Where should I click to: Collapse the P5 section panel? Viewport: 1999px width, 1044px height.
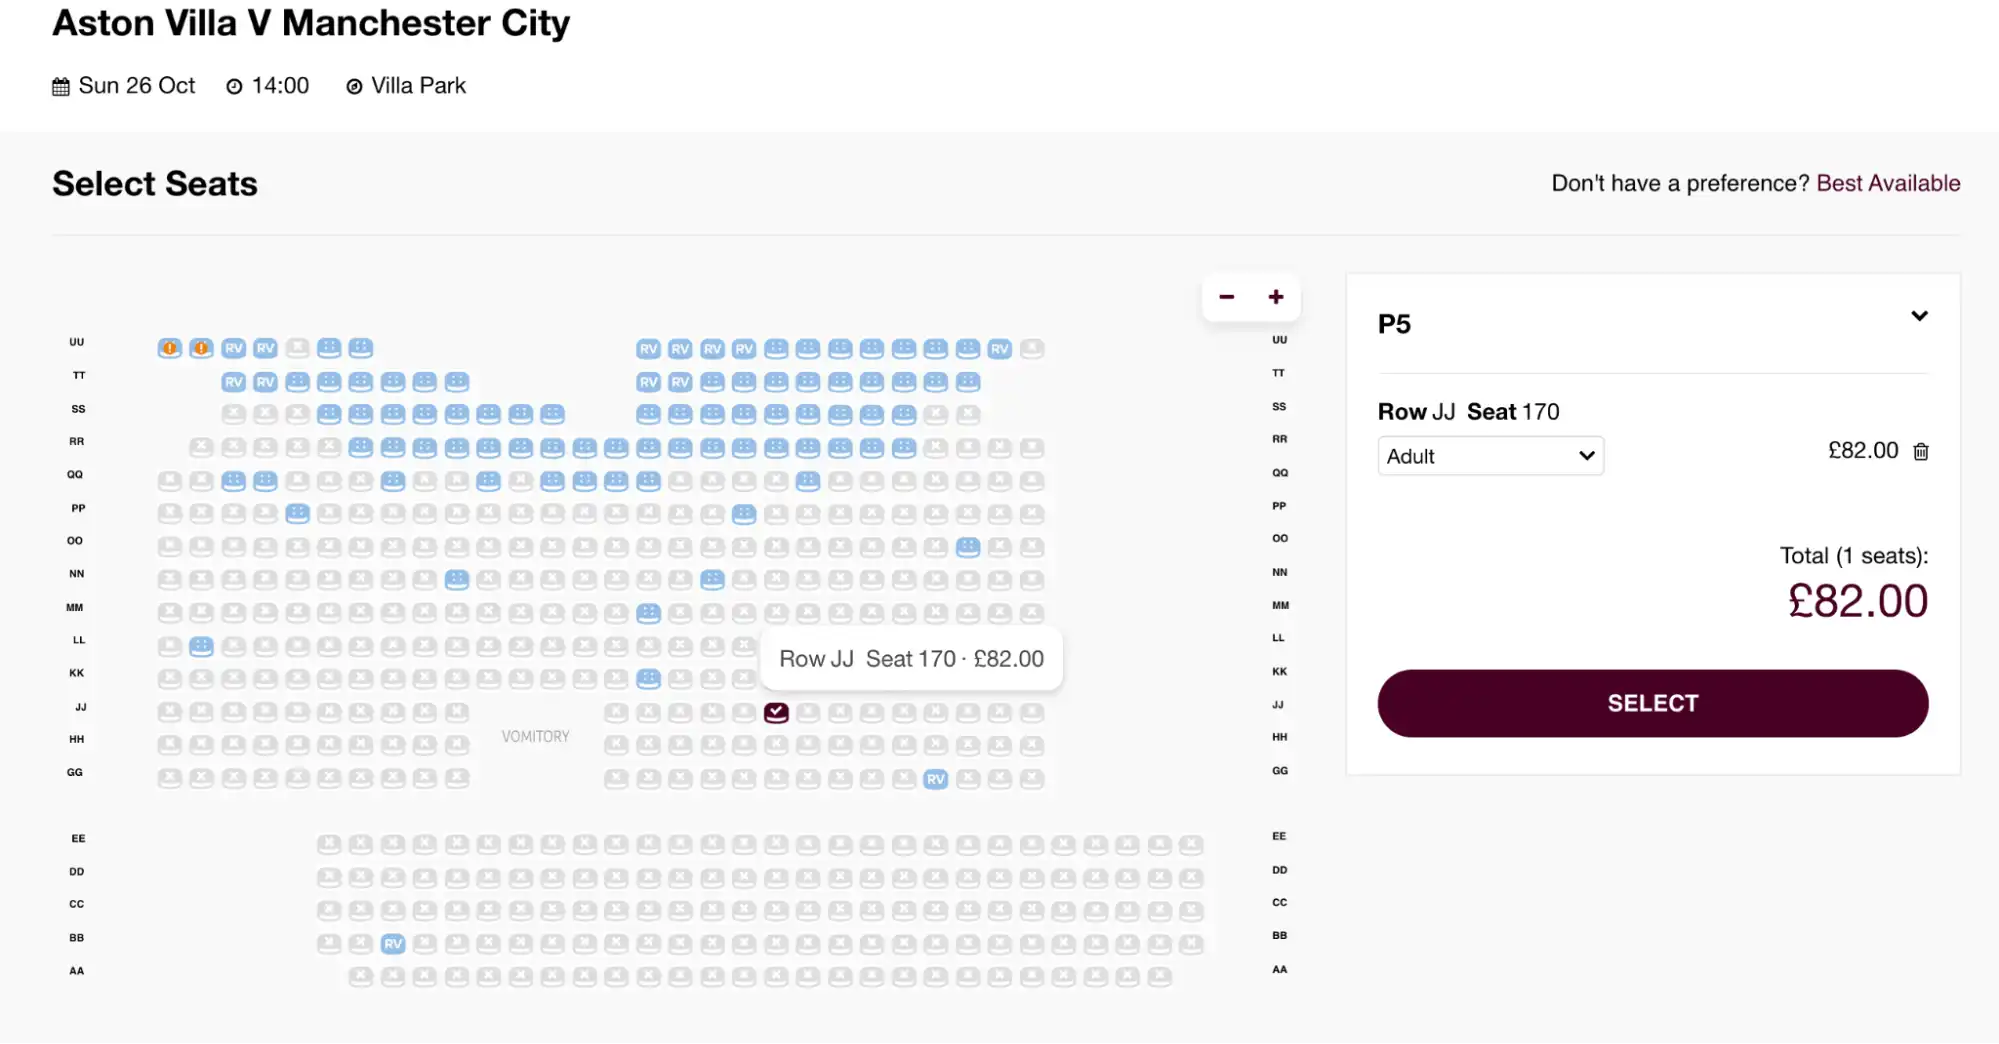pyautogui.click(x=1921, y=316)
